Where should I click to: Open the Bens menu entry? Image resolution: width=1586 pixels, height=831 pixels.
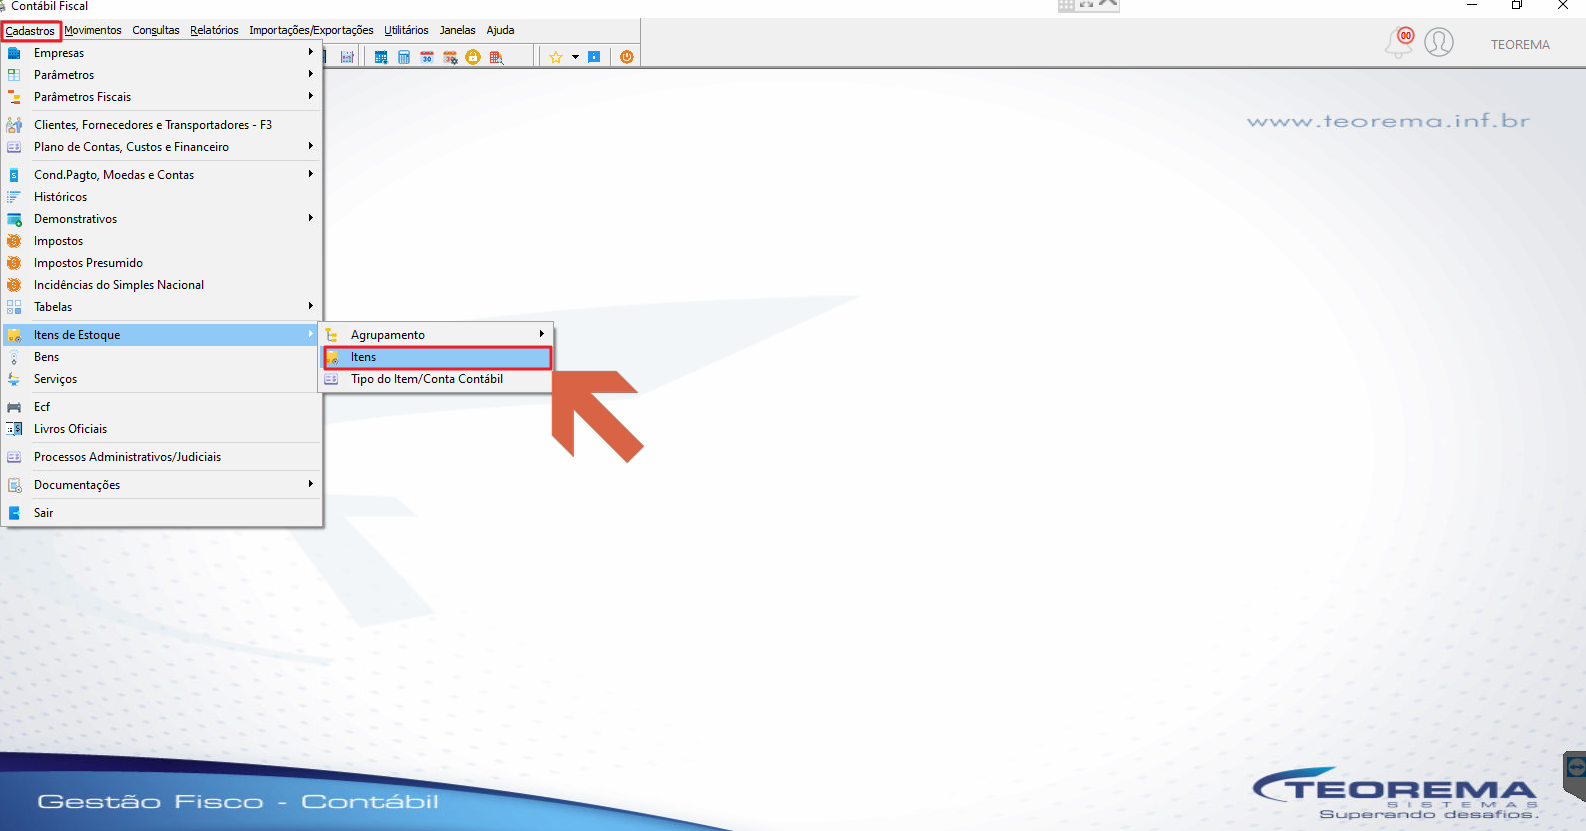[161, 357]
